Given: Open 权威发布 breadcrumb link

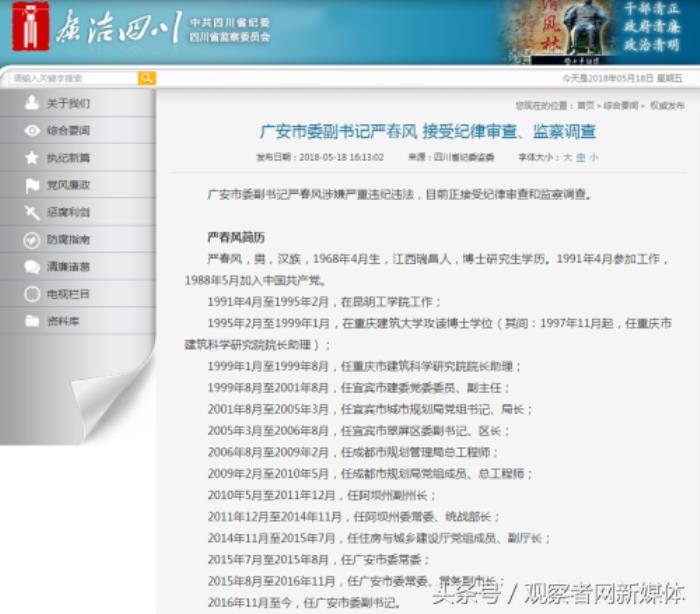Looking at the screenshot, I should [667, 105].
